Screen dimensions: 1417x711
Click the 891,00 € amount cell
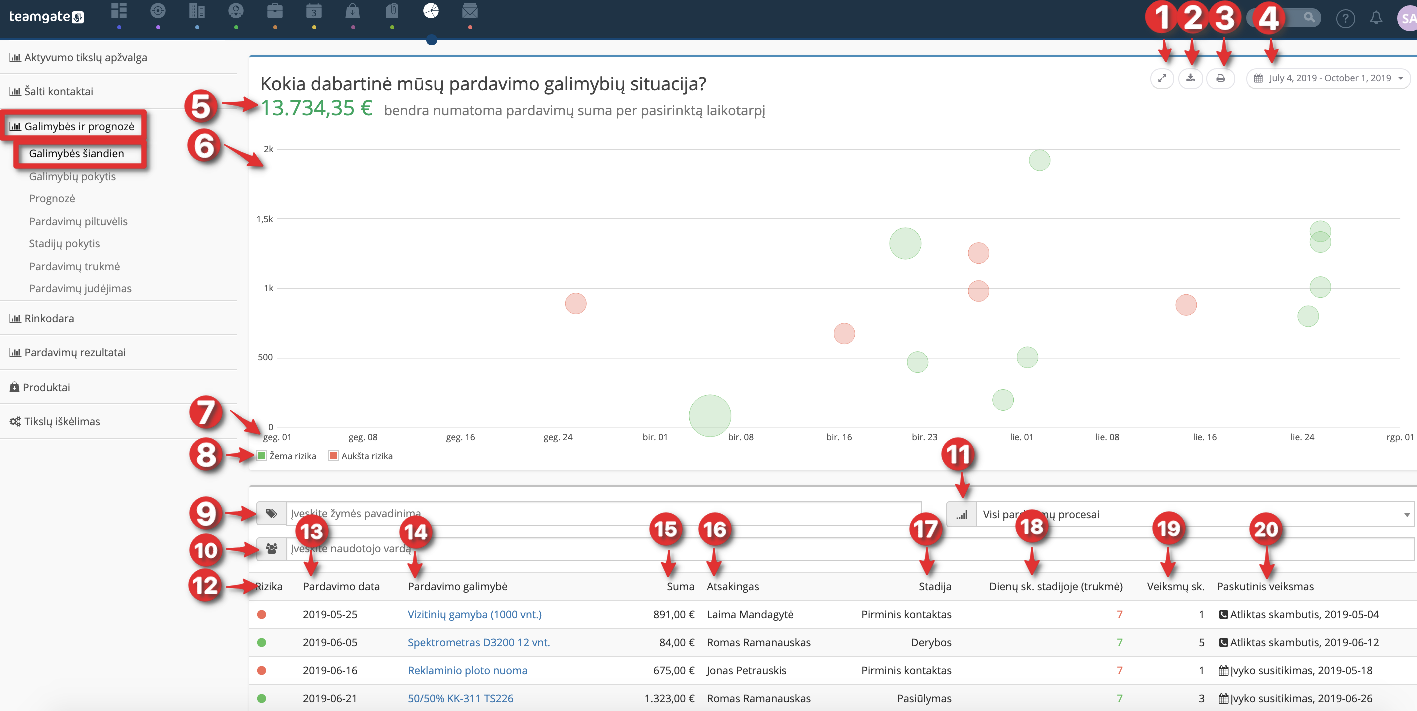click(x=672, y=614)
